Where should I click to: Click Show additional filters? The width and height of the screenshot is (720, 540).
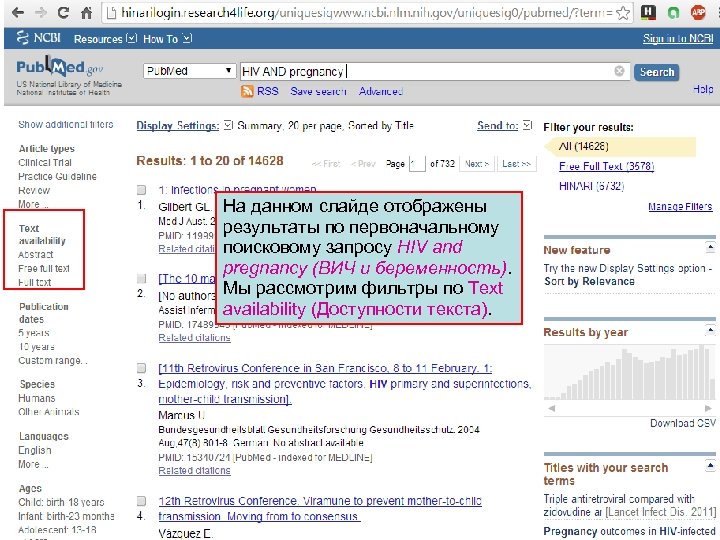(66, 124)
